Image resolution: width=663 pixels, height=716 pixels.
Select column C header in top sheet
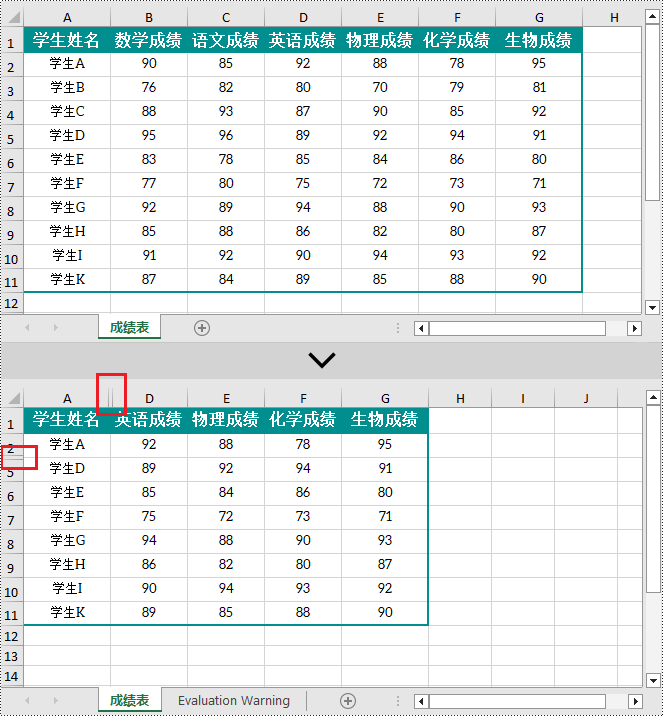pyautogui.click(x=226, y=18)
